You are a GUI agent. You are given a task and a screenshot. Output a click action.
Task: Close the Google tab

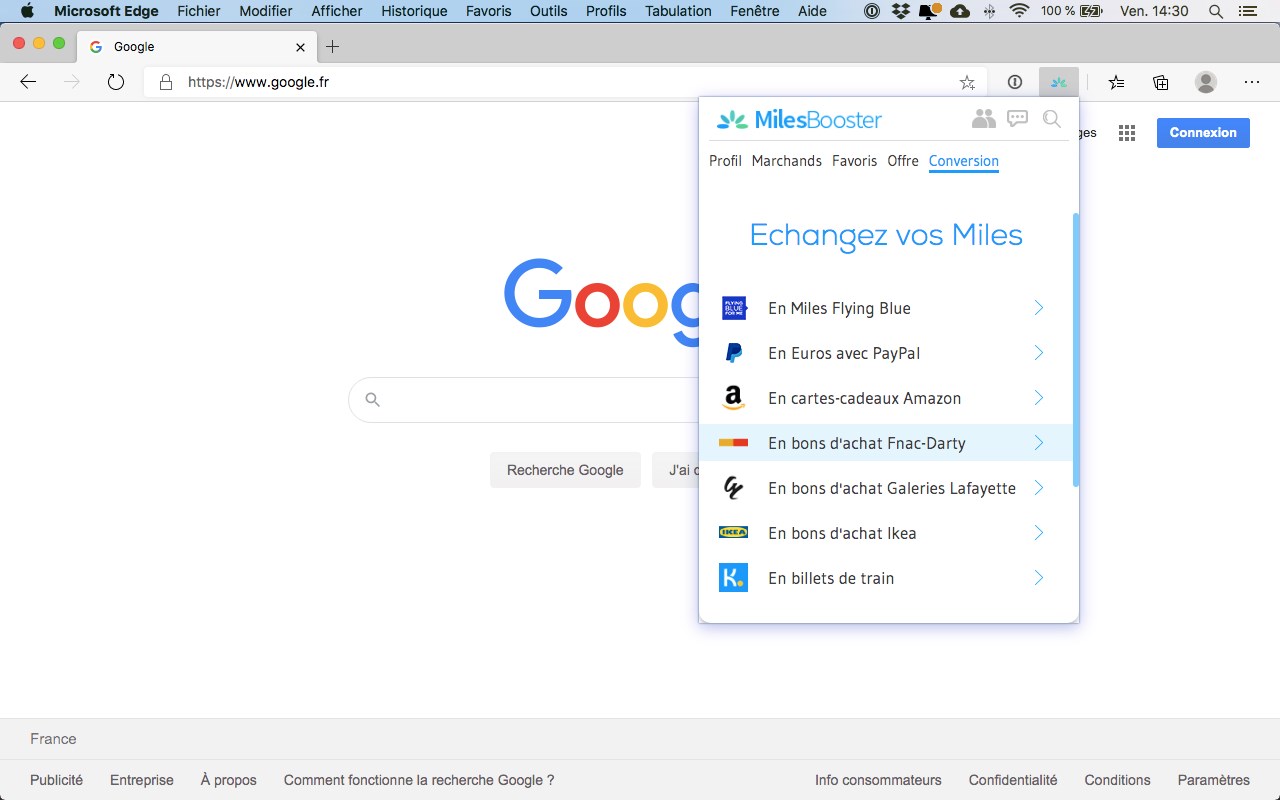[301, 47]
